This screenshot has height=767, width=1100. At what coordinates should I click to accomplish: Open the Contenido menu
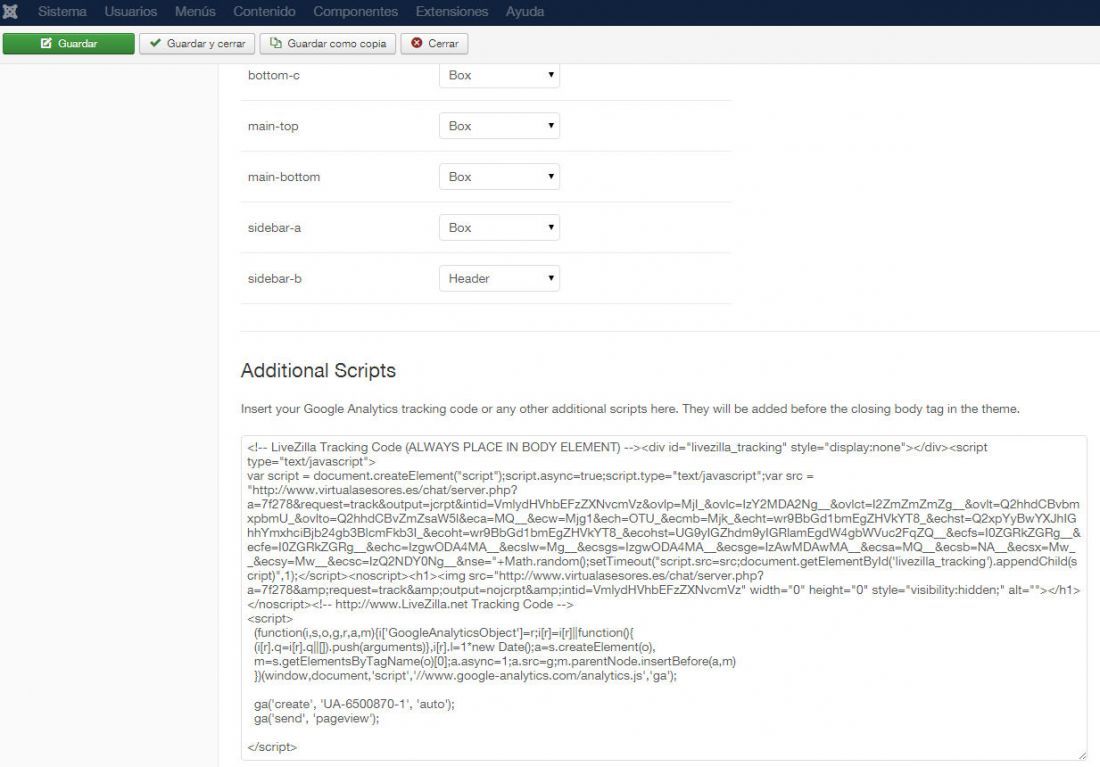[264, 11]
